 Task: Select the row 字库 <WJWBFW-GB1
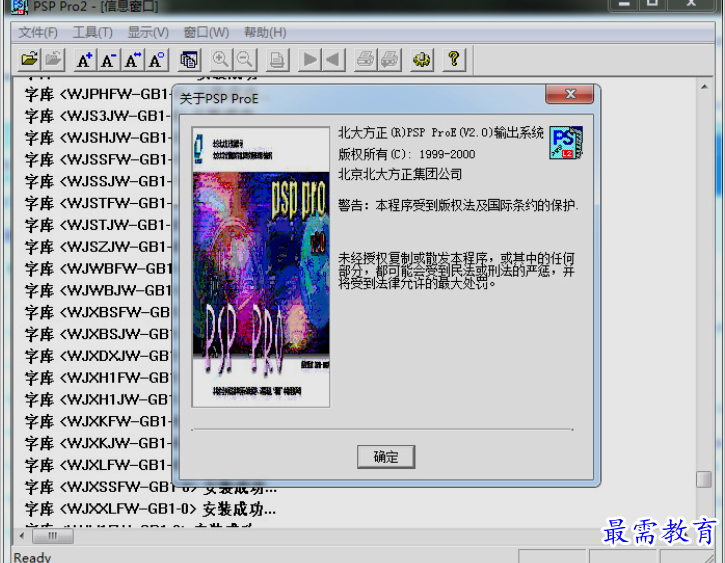point(98,269)
